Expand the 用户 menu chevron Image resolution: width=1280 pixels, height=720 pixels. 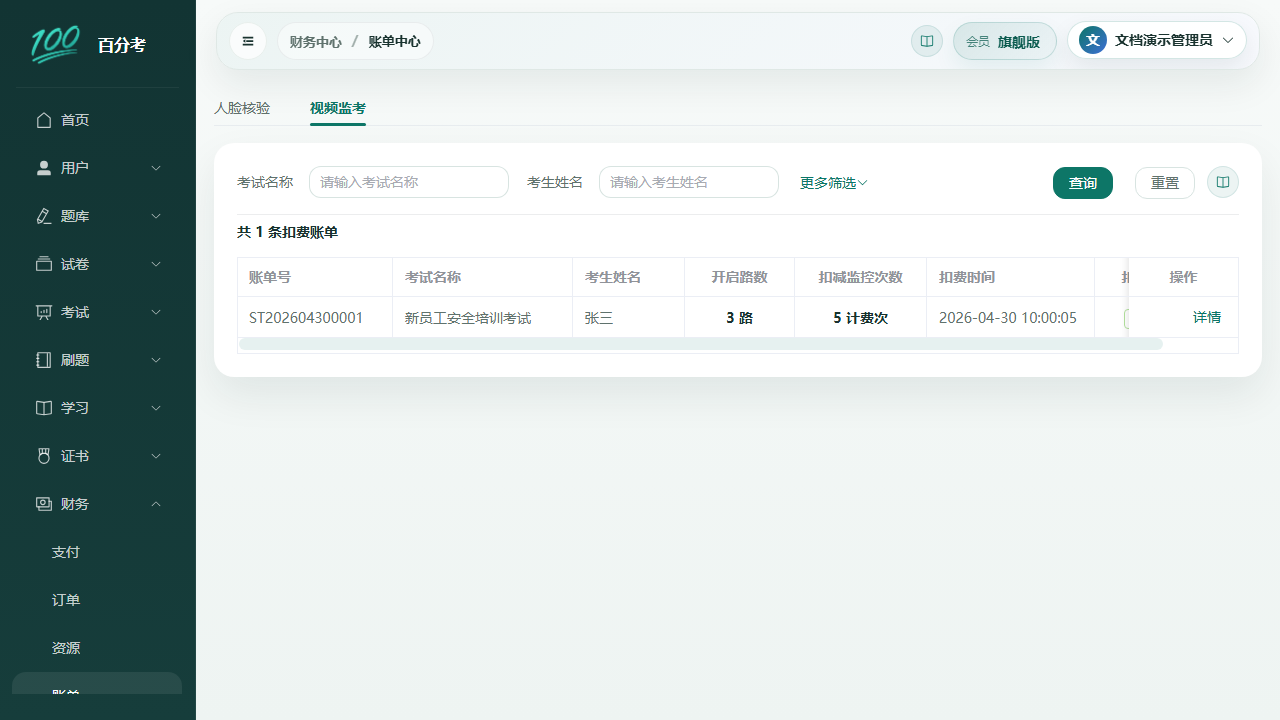[x=156, y=168]
